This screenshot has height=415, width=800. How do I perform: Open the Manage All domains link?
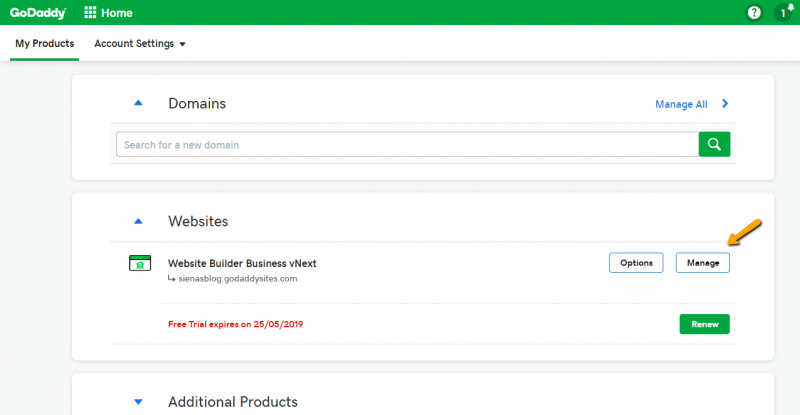(681, 104)
